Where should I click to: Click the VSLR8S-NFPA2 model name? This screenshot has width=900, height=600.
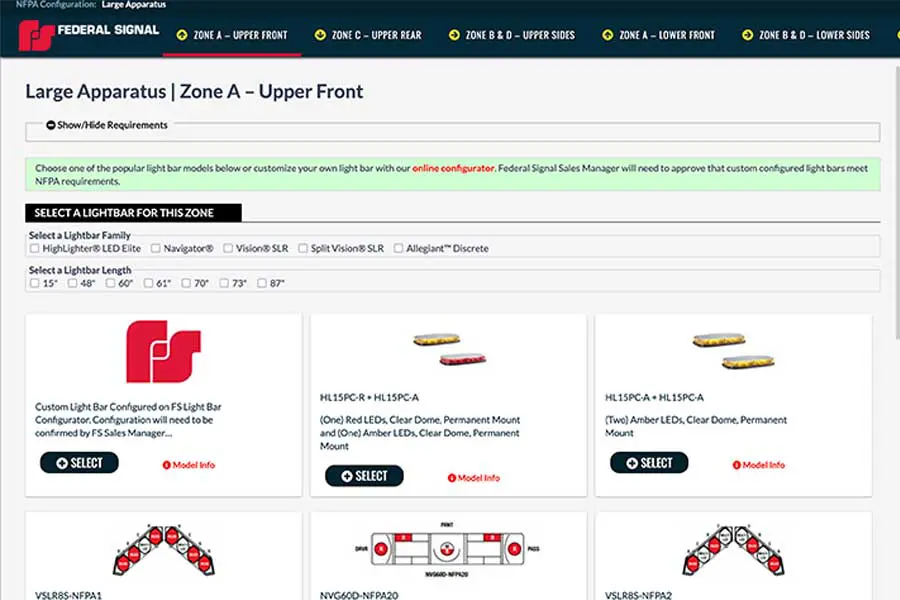point(638,595)
